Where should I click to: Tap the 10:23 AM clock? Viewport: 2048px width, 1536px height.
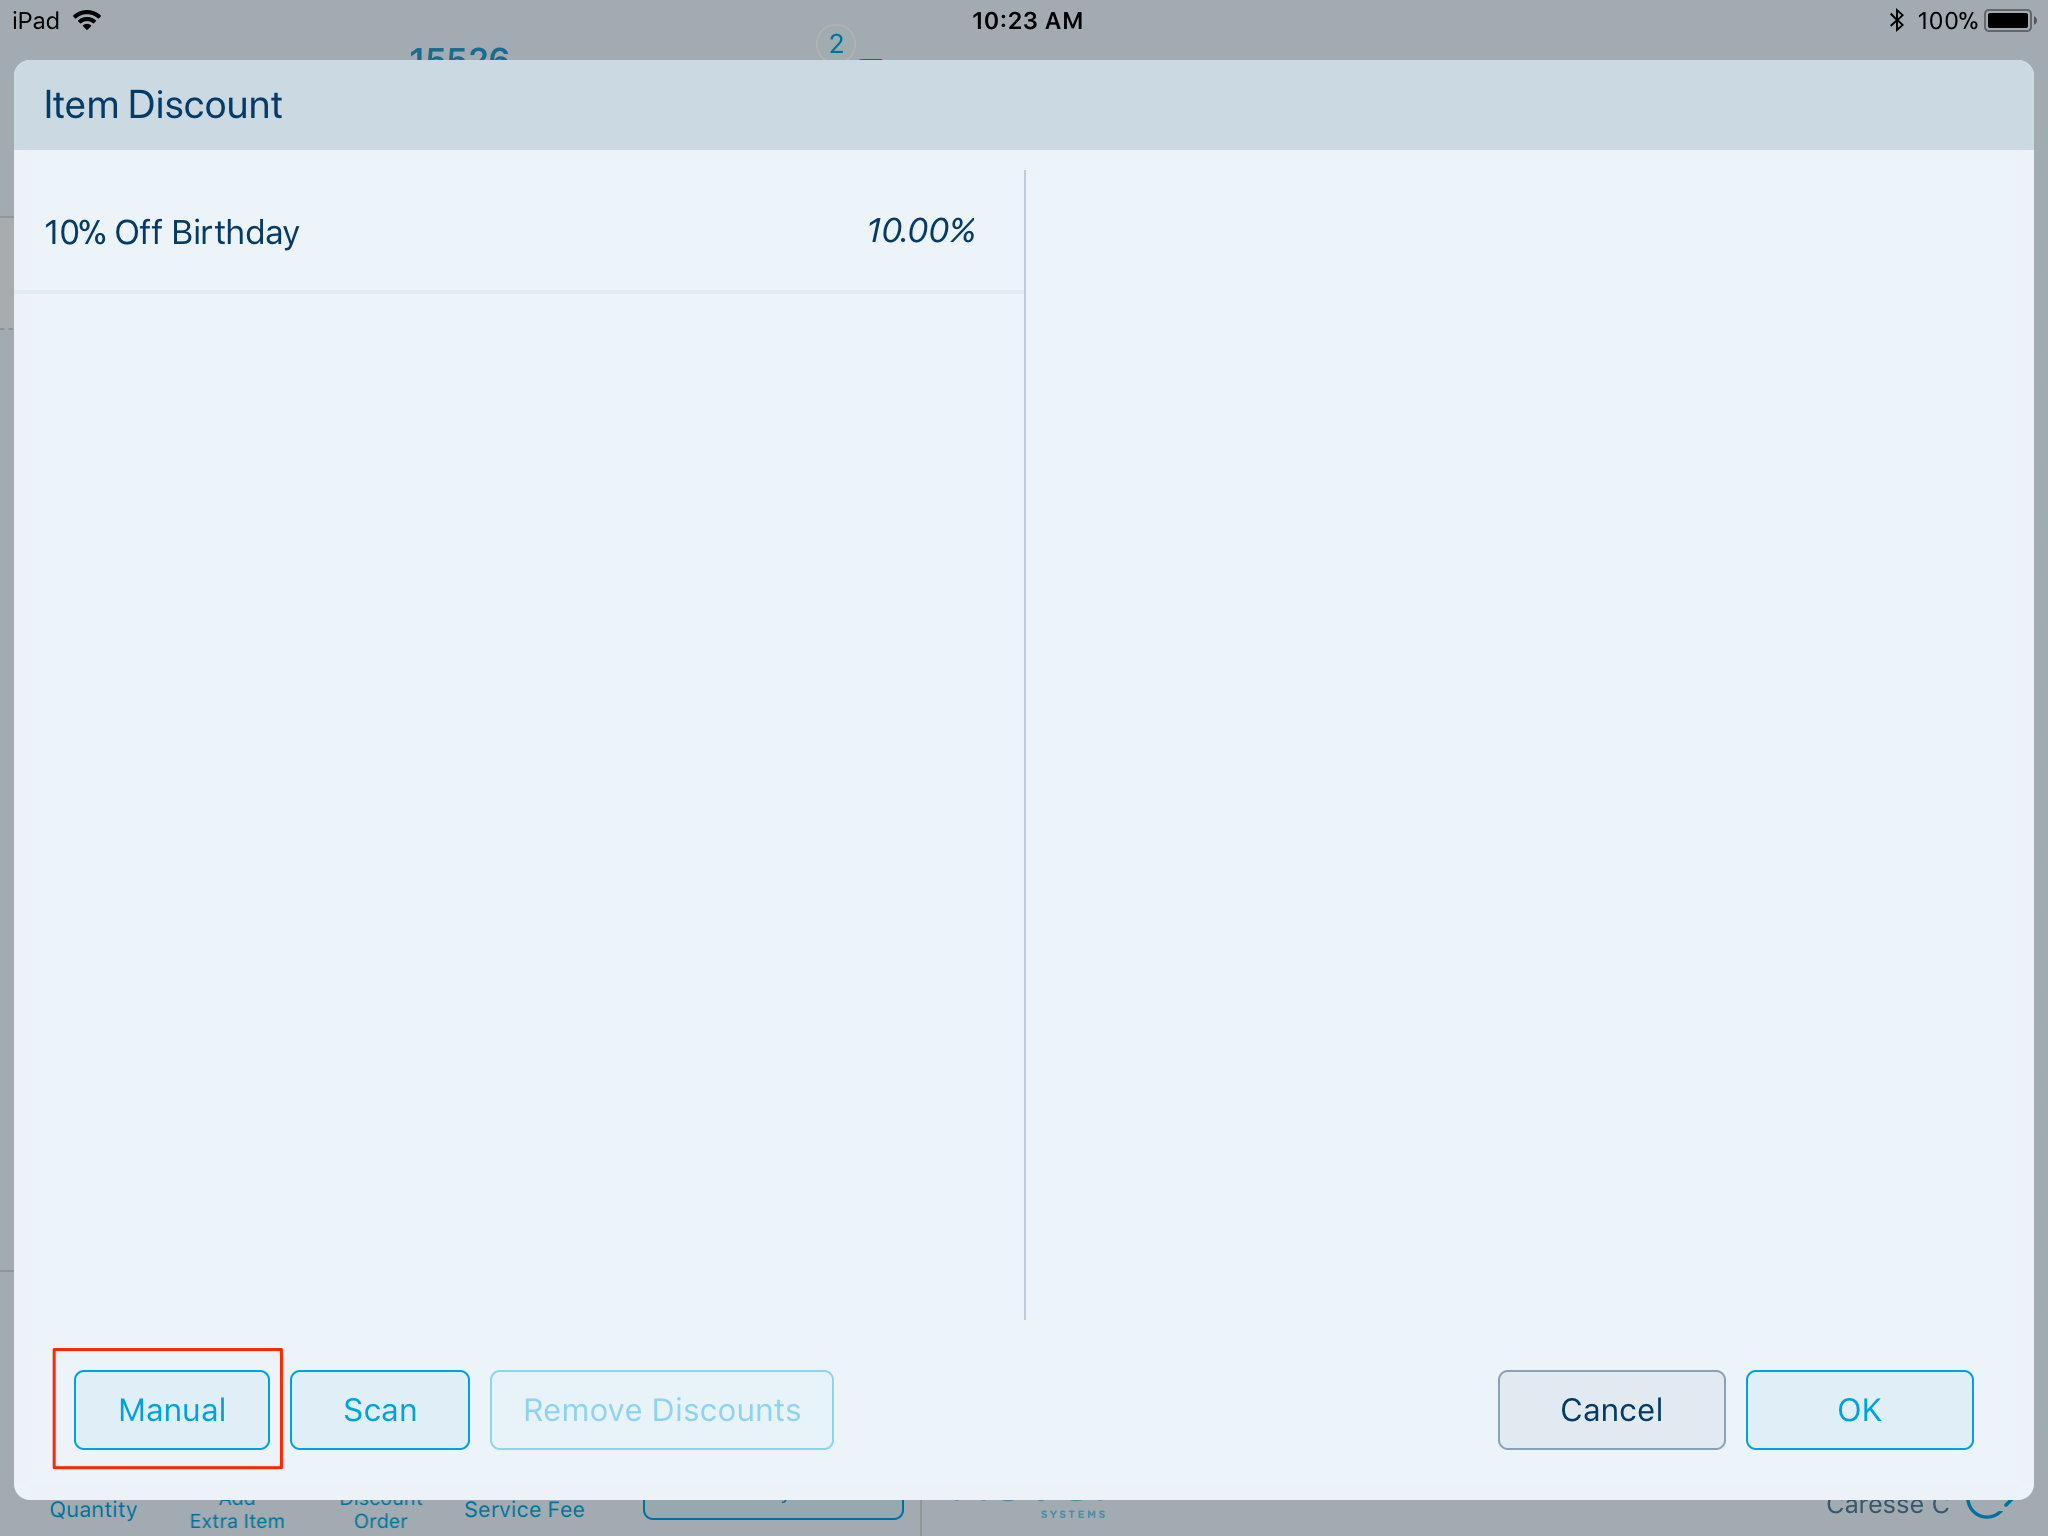1026,20
